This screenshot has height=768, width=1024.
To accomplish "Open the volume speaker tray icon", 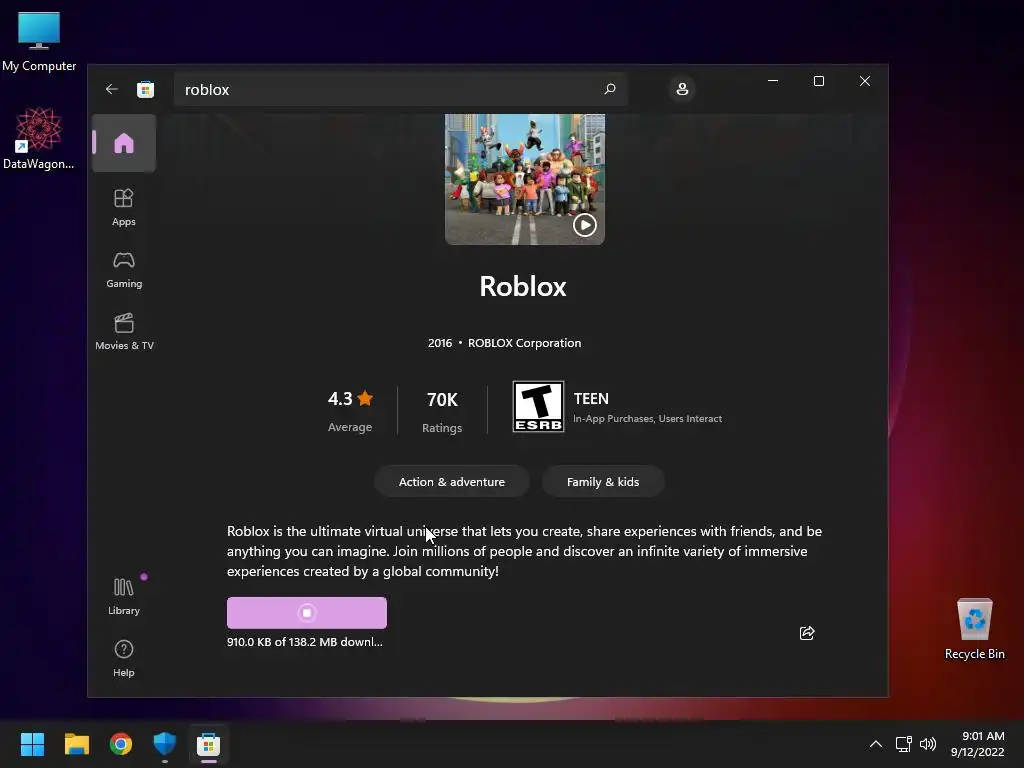I will tap(927, 744).
